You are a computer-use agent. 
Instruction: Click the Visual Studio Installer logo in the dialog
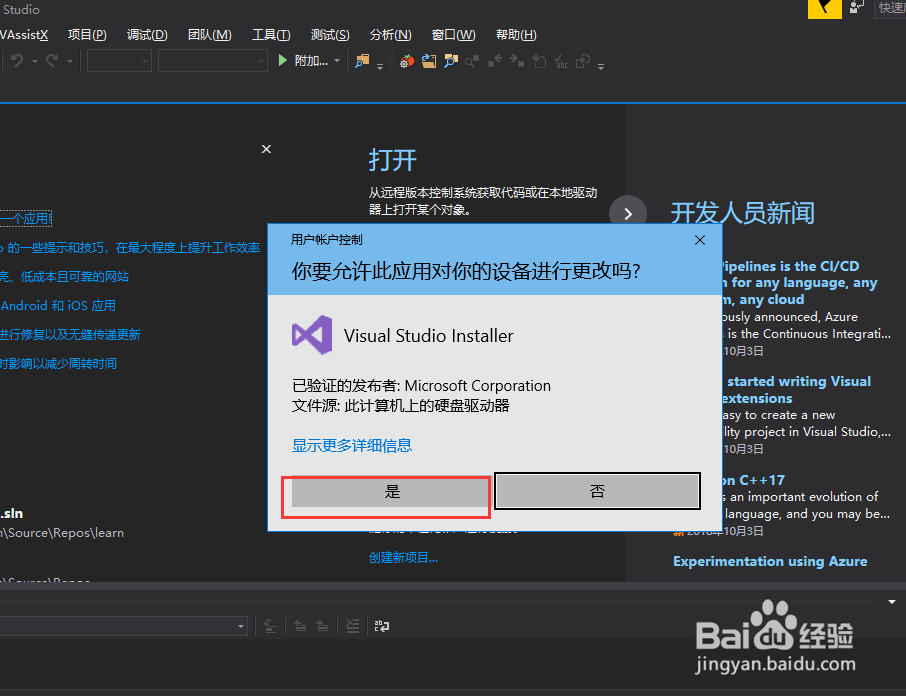point(312,335)
